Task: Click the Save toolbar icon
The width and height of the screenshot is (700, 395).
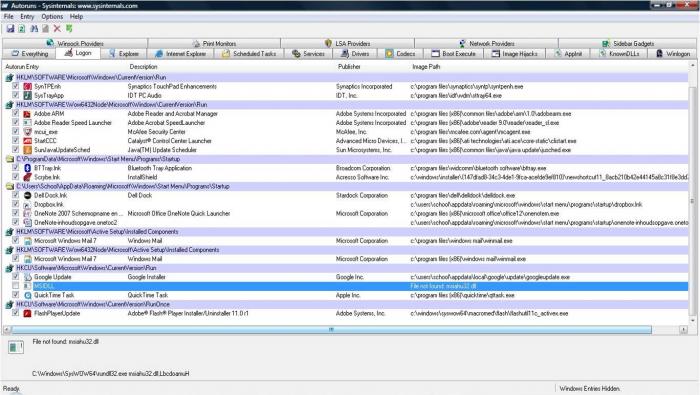Action: 10,29
